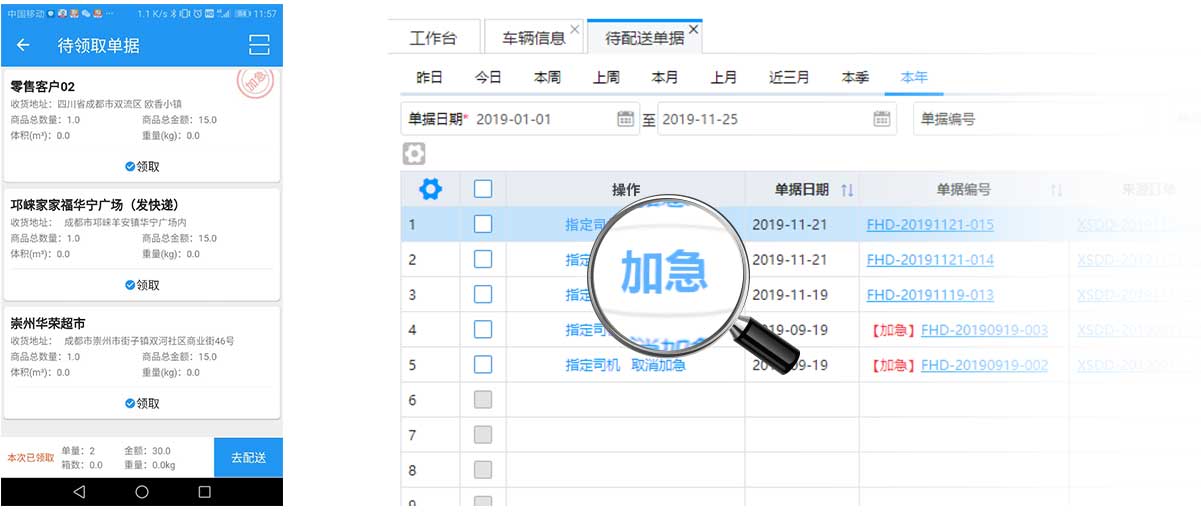This screenshot has height=512, width=1201.
Task: Click 取消加急 in row 5
Action: pyautogui.click(x=658, y=365)
